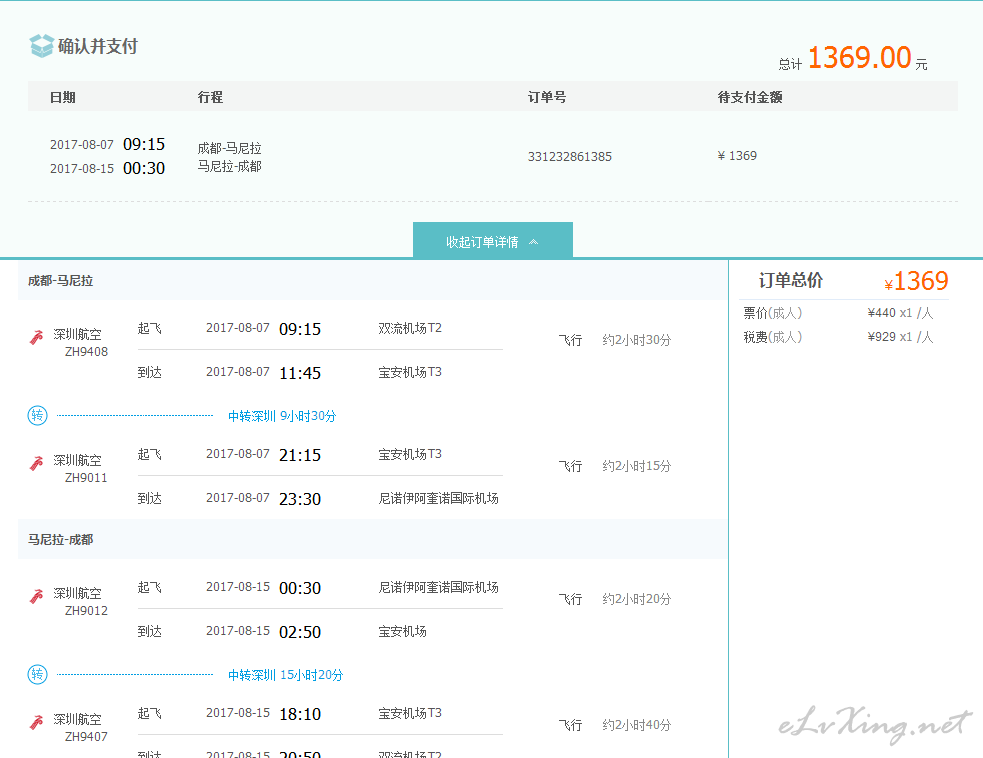Screen dimensions: 983x758
Task: Click the transfer icon beside 9小时30分 layover
Action: [x=38, y=415]
